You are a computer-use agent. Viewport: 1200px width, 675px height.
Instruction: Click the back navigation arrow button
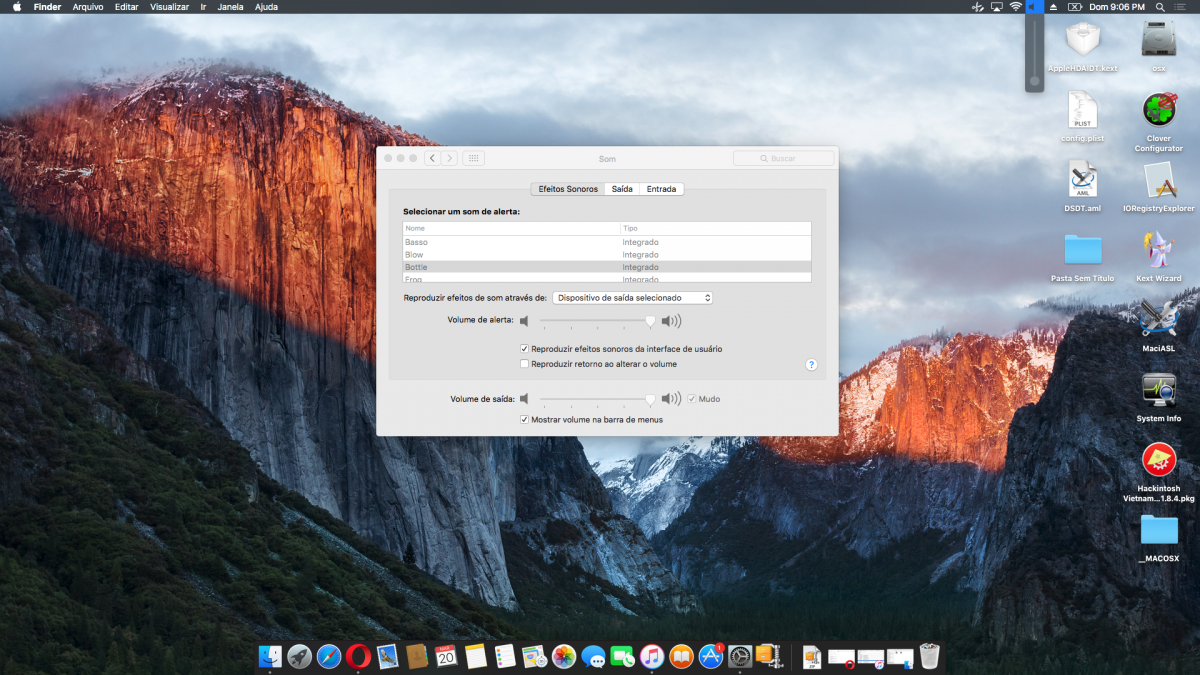point(432,158)
